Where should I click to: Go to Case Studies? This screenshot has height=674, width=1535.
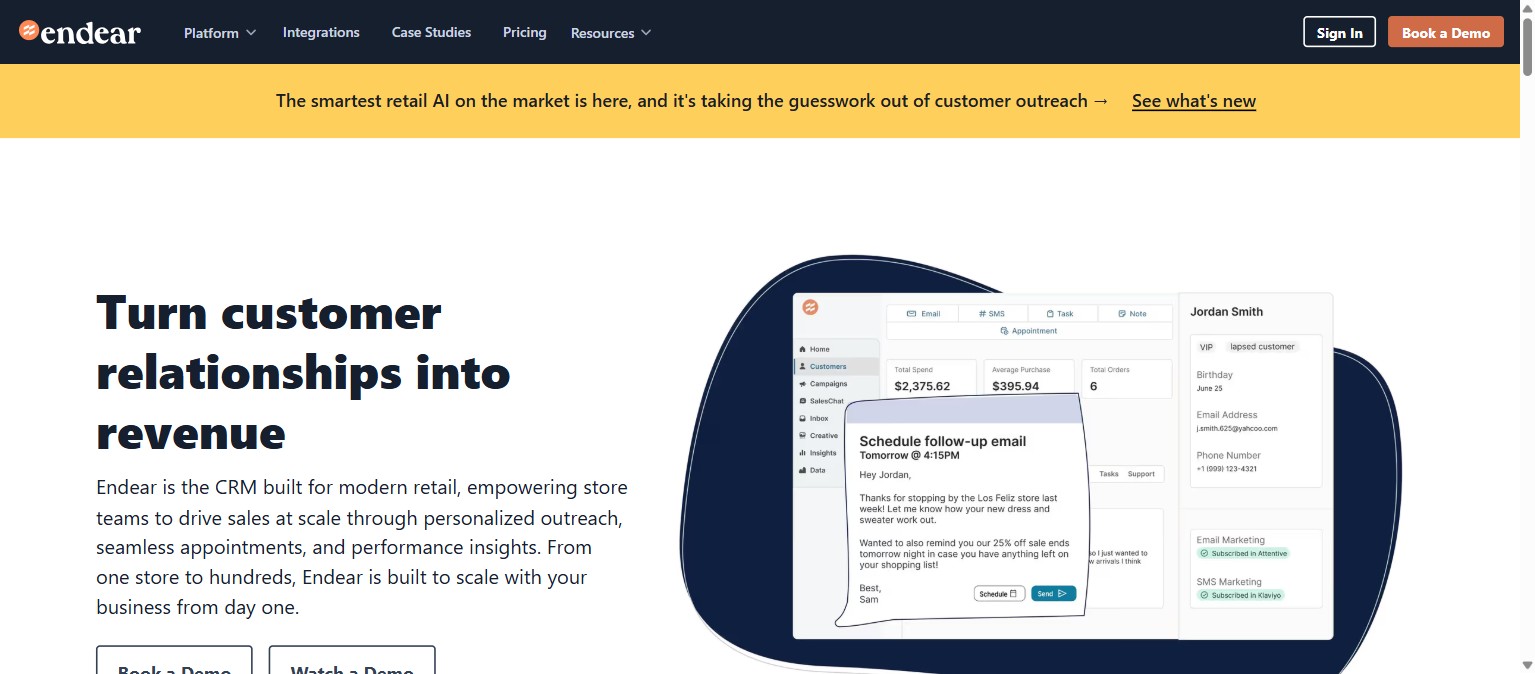pos(431,32)
